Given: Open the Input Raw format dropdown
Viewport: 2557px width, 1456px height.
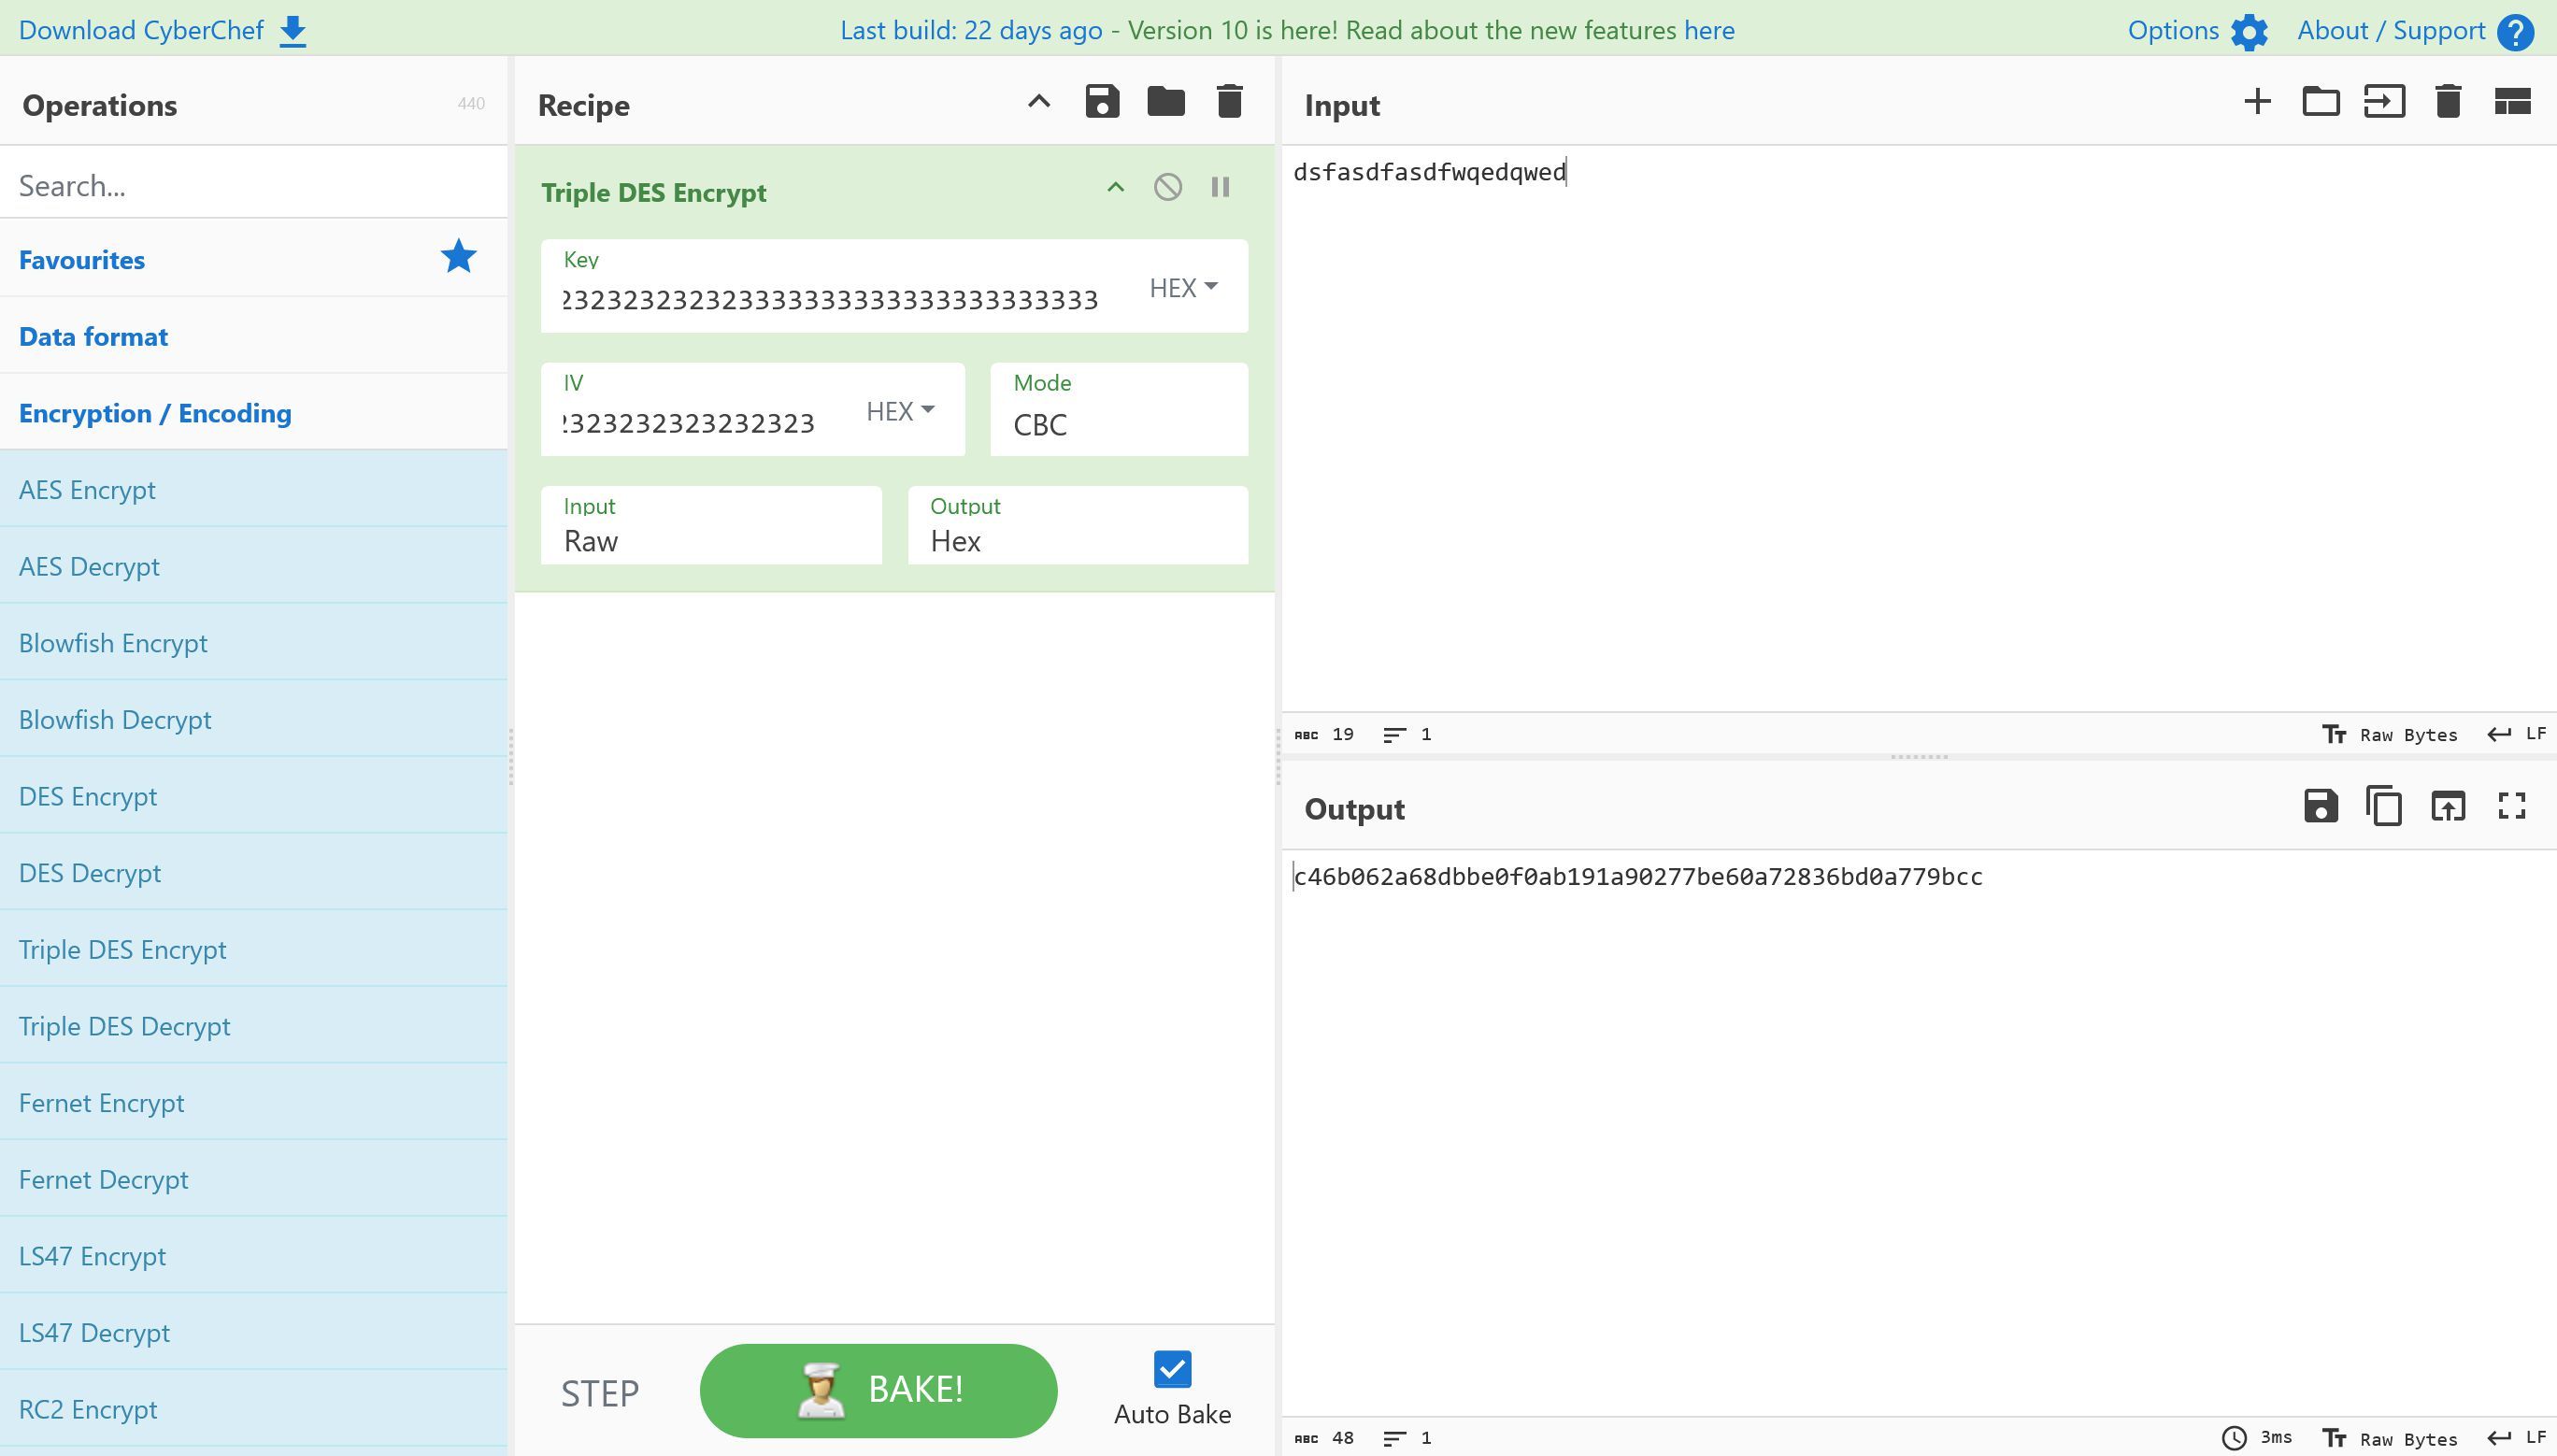Looking at the screenshot, I should 711,525.
